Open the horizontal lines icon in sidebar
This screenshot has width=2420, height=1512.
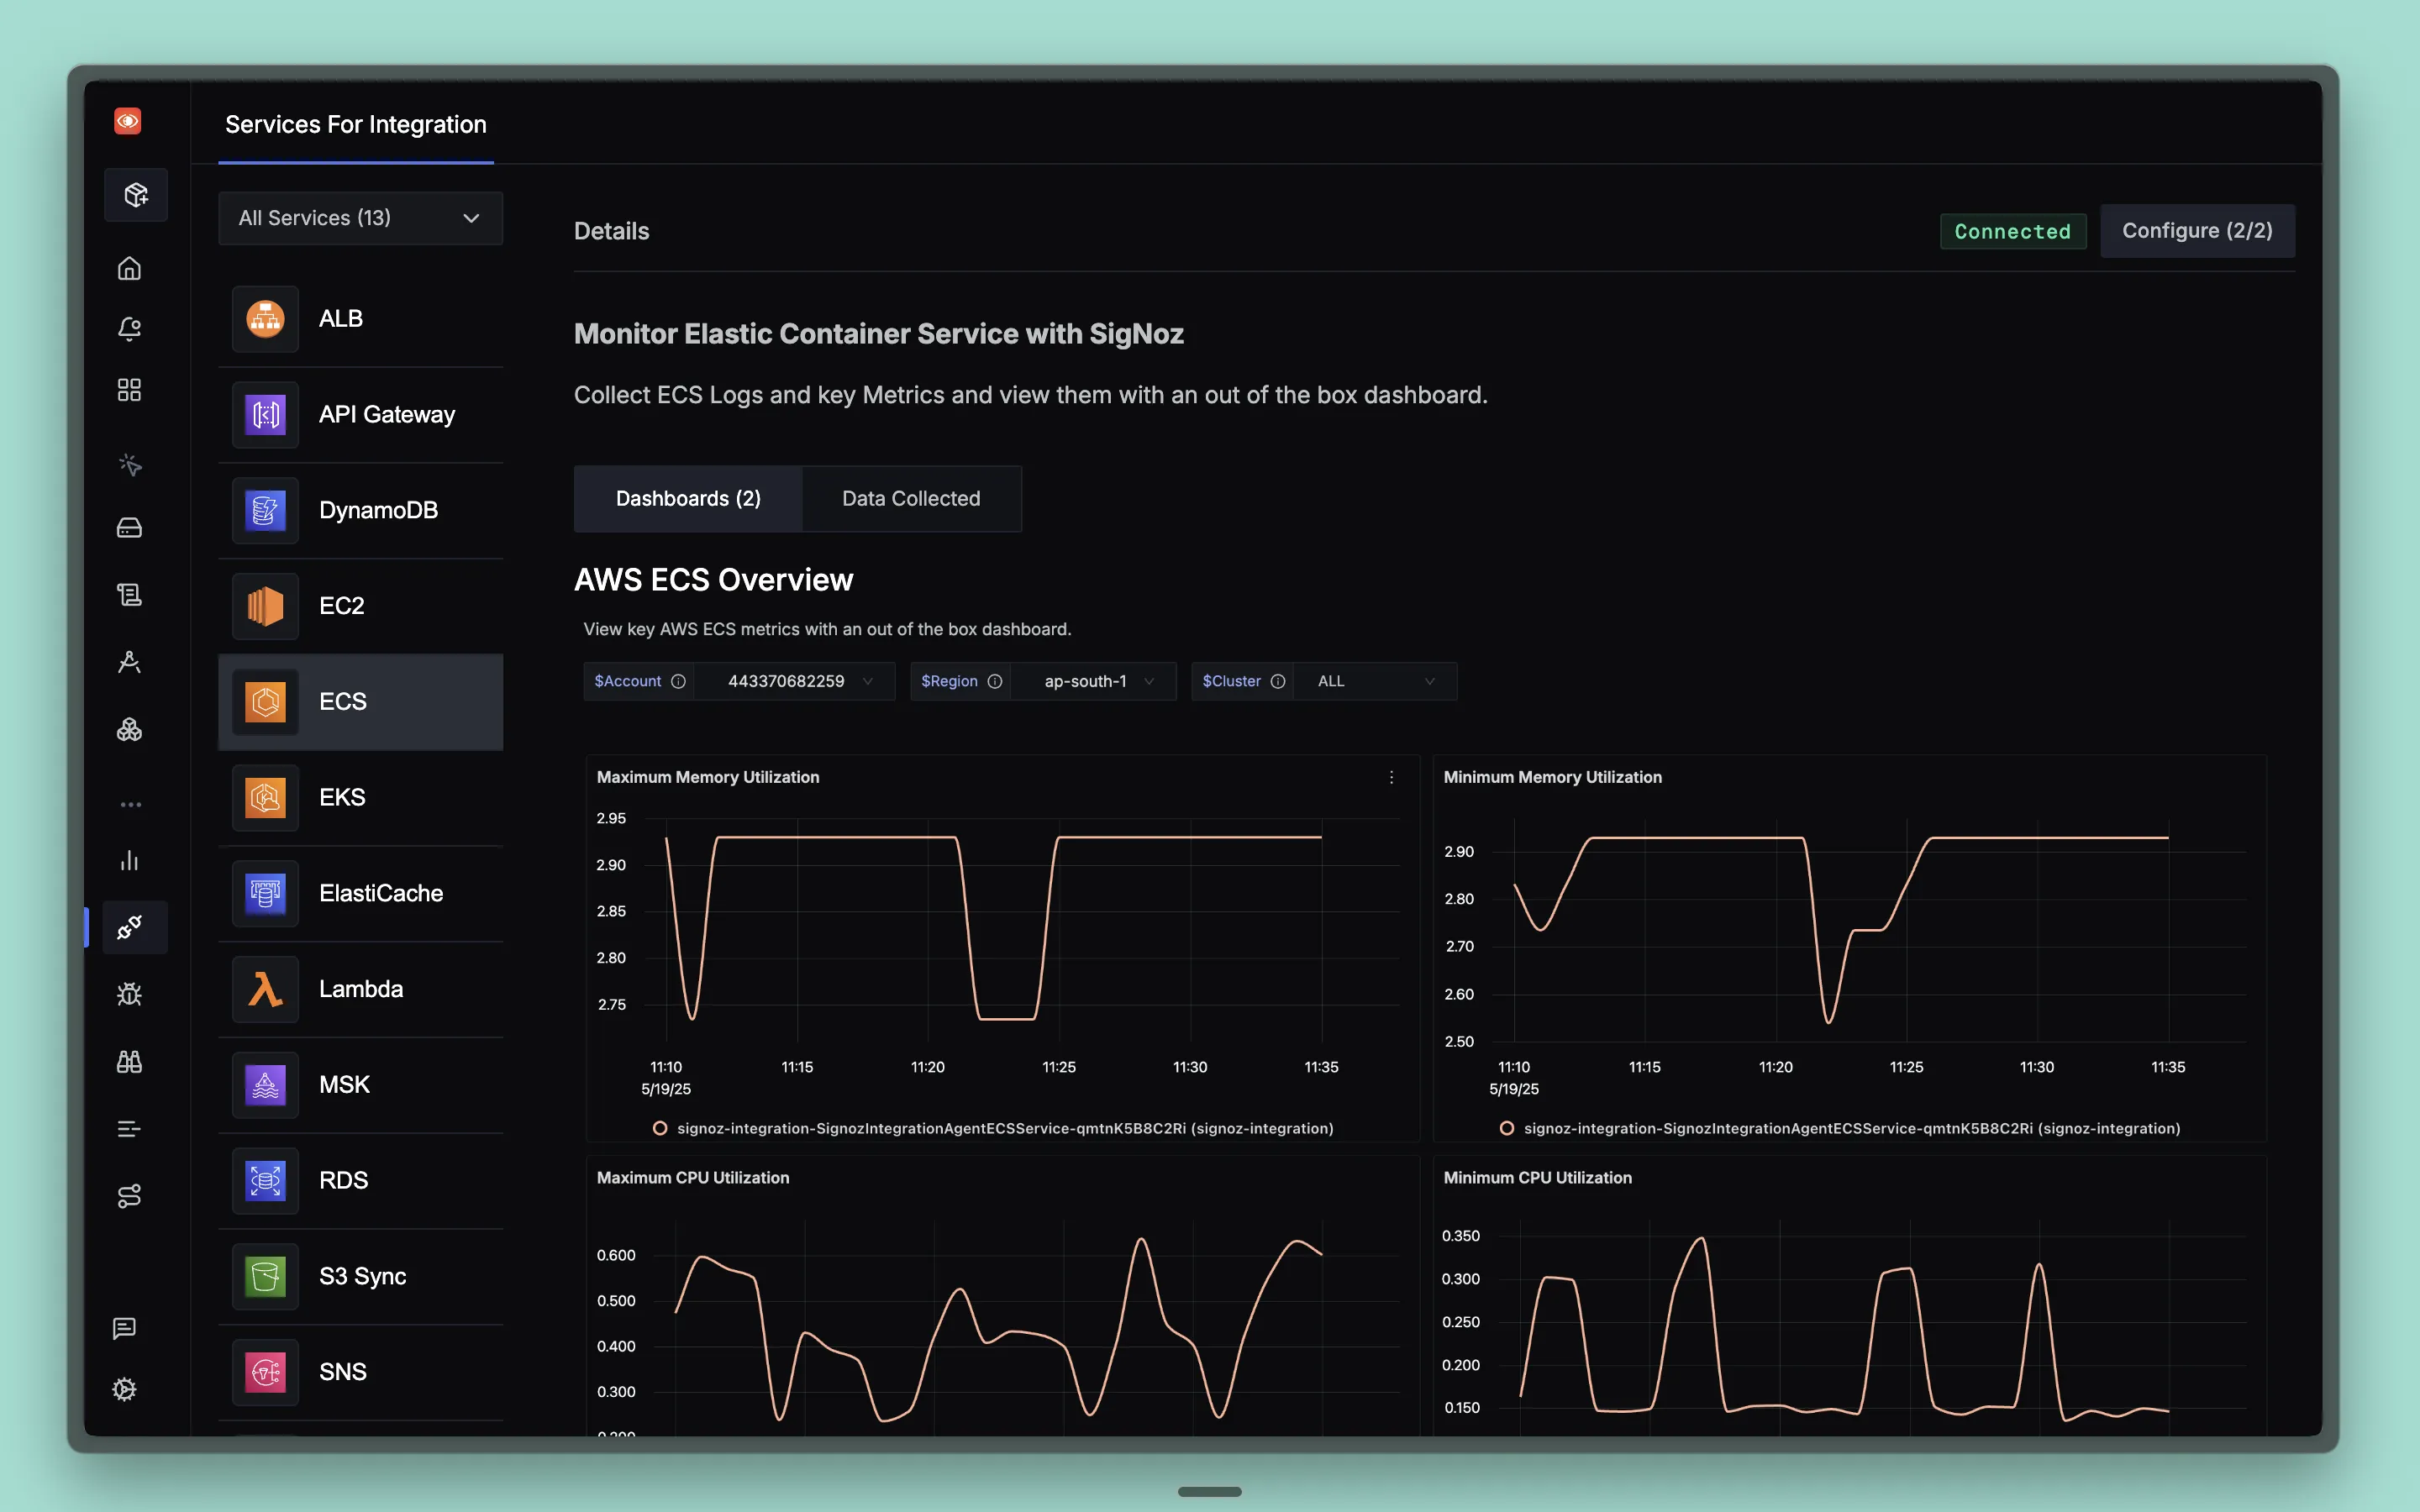[x=129, y=1129]
